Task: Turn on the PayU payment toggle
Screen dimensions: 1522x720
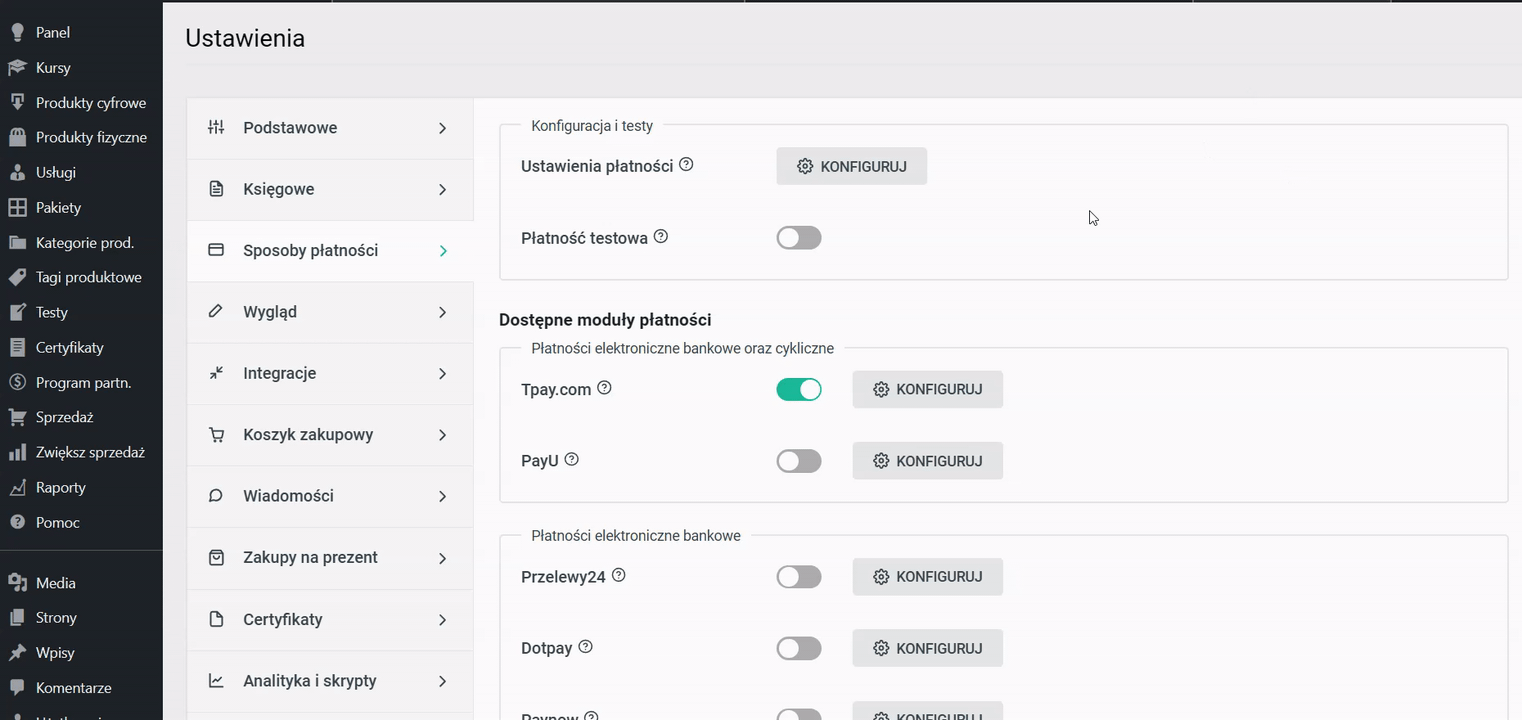Action: [799, 461]
